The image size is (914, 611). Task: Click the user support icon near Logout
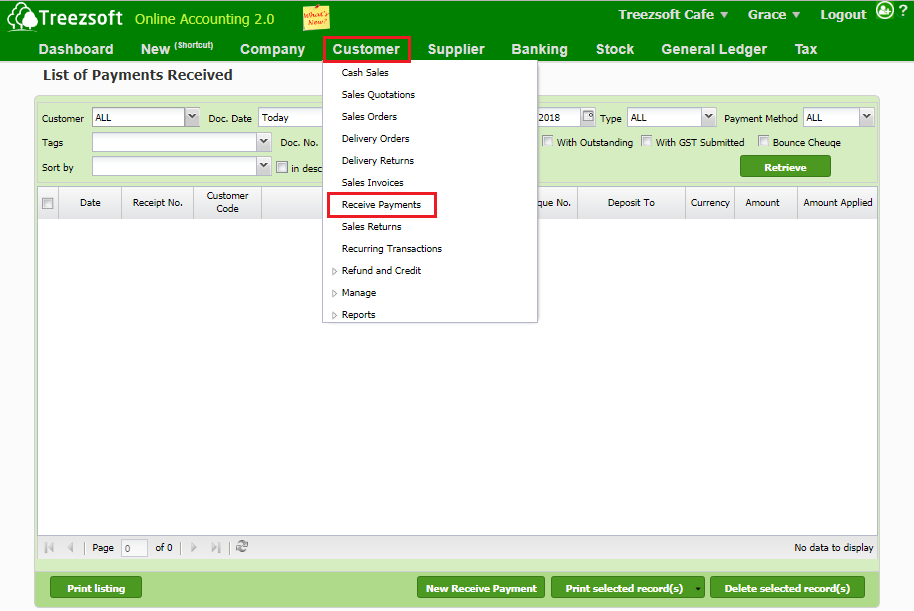click(884, 10)
